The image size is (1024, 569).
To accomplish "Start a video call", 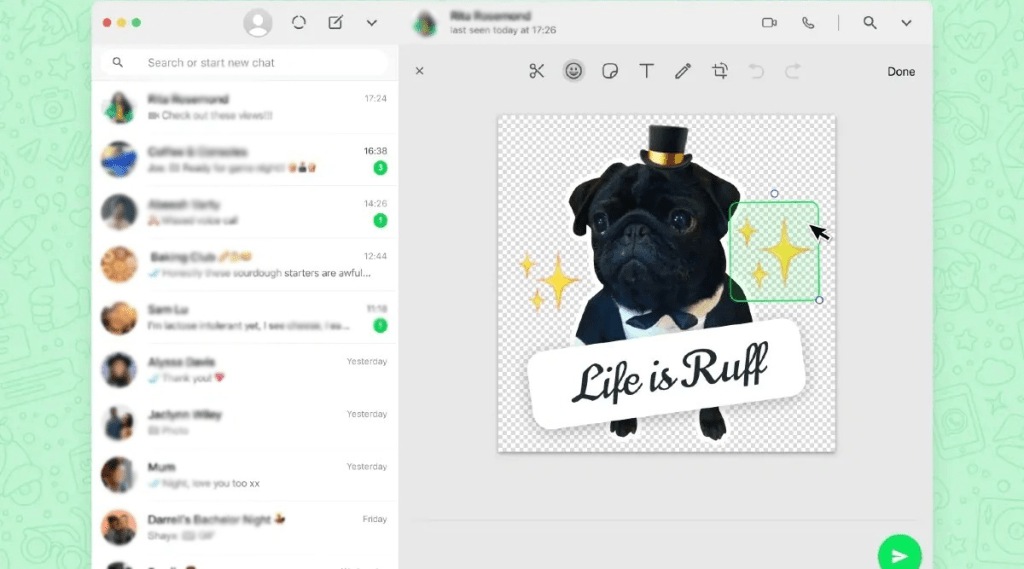I will click(x=769, y=22).
